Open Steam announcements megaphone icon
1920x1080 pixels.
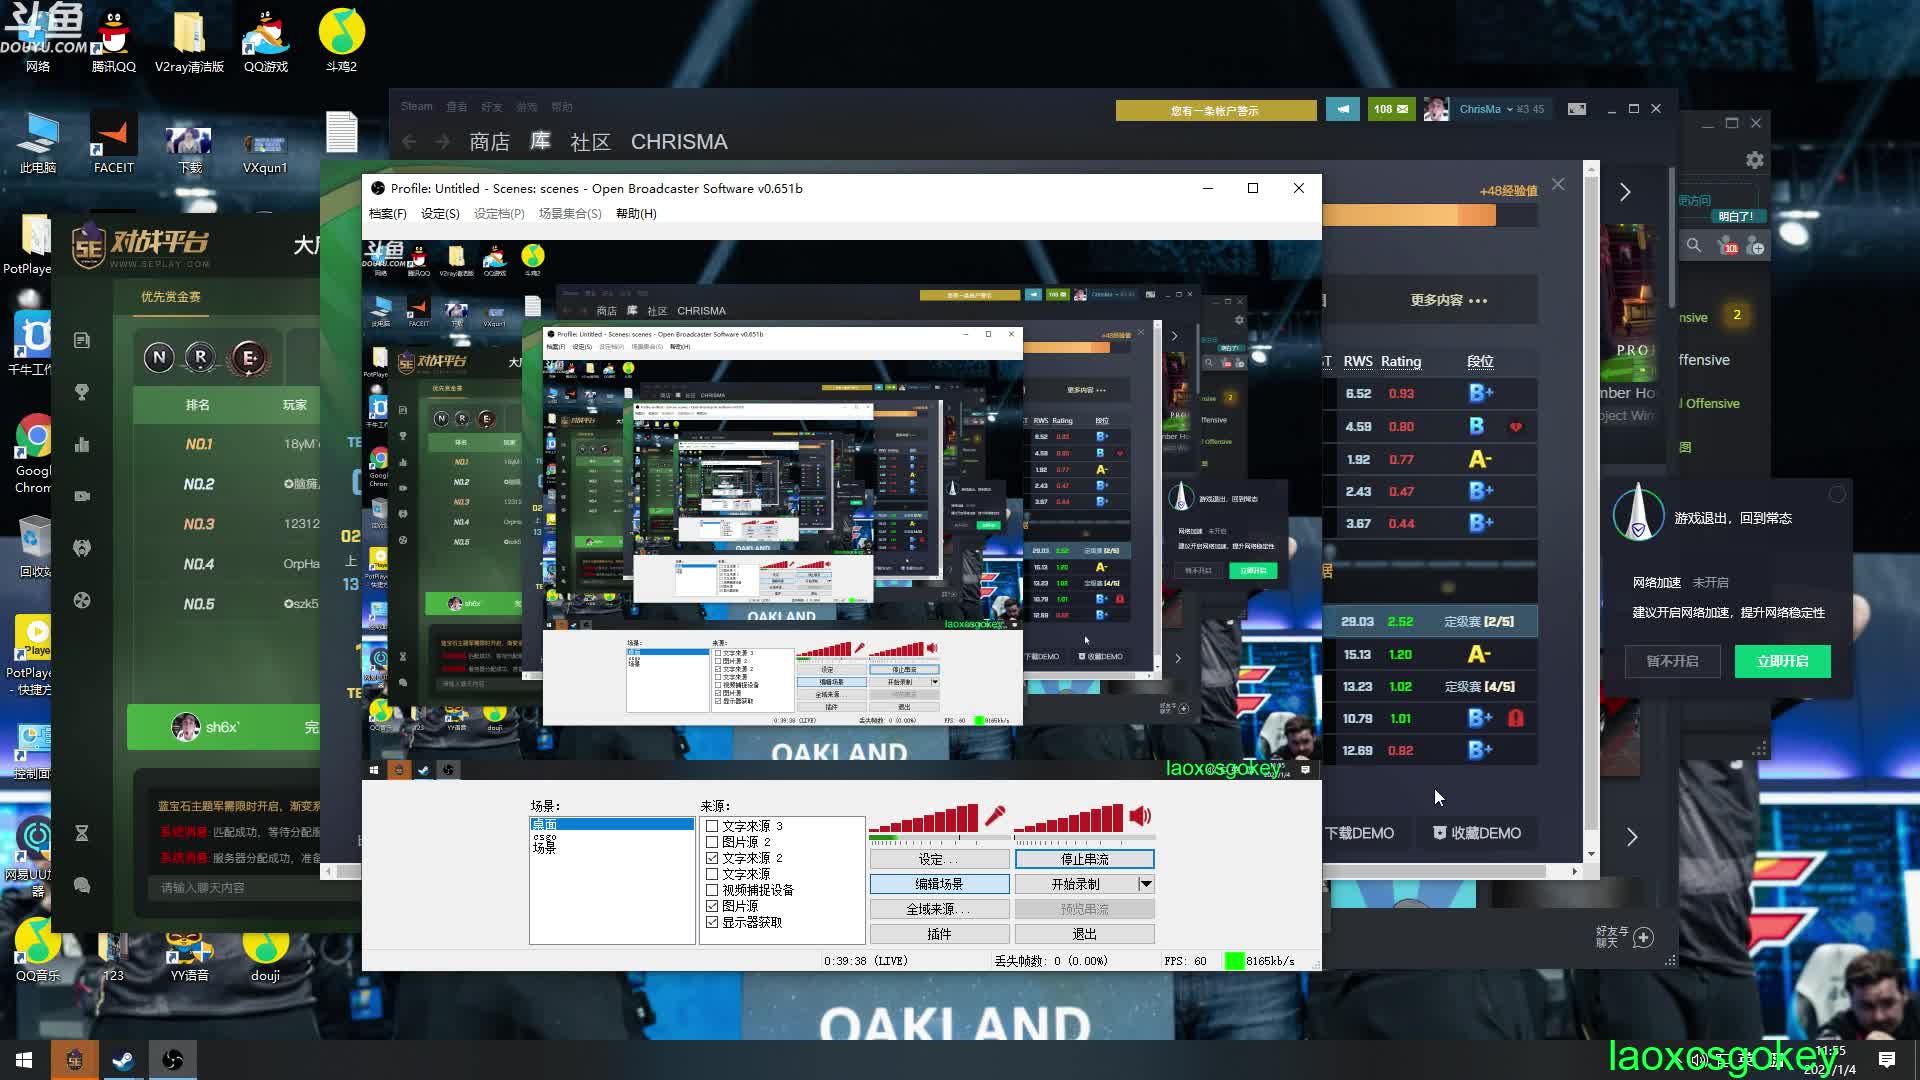coord(1343,109)
